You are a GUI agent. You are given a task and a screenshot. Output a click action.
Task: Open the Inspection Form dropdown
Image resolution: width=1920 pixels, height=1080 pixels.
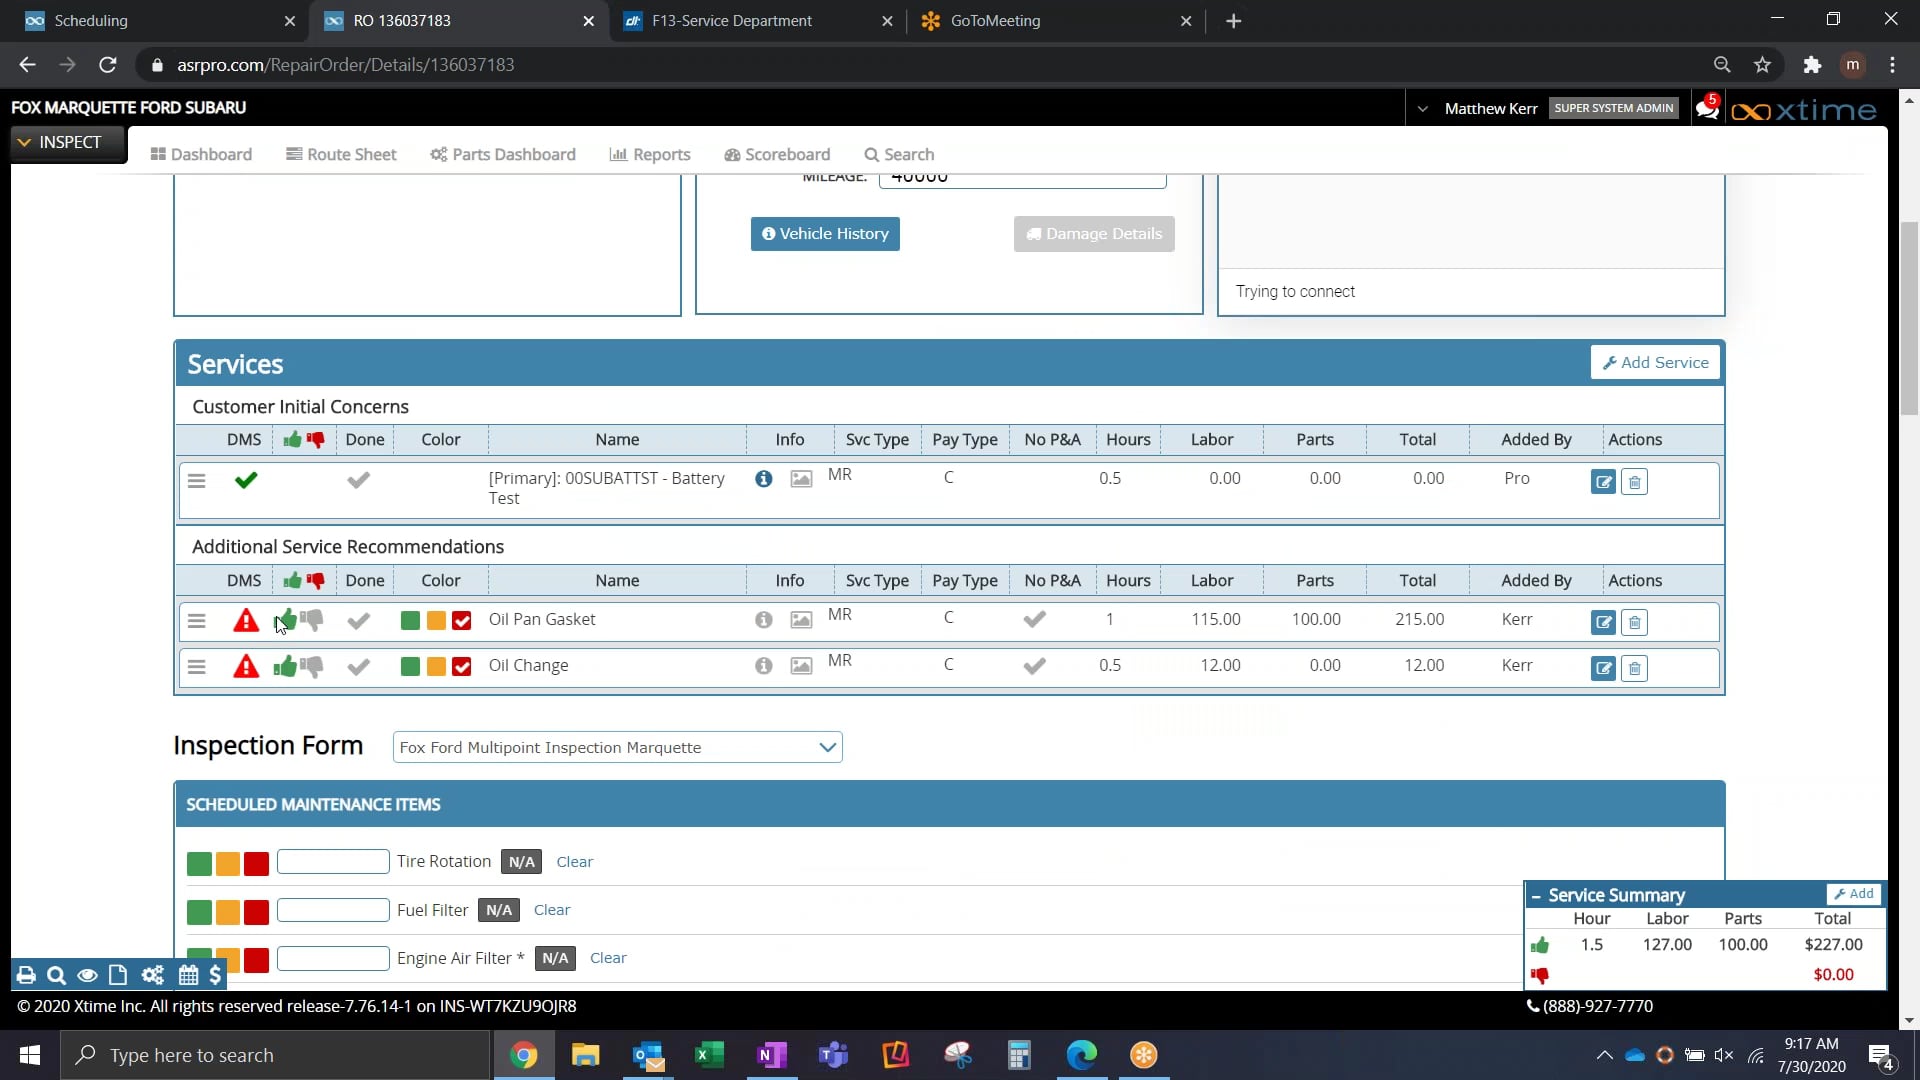pyautogui.click(x=617, y=747)
